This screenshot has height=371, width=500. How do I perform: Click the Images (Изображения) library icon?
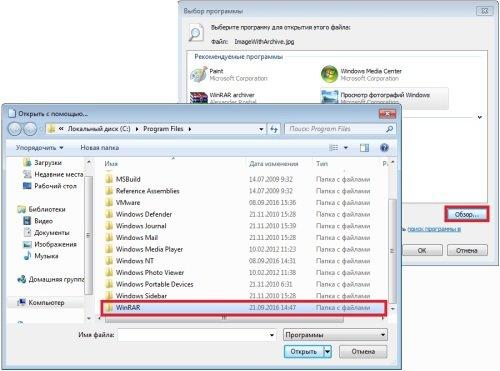click(27, 244)
